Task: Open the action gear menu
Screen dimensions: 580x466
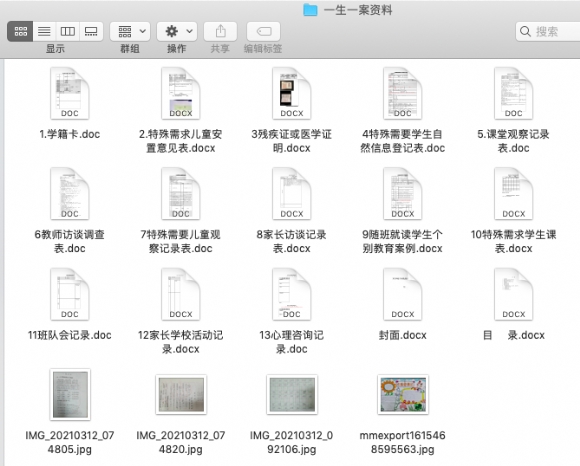Action: pos(177,31)
